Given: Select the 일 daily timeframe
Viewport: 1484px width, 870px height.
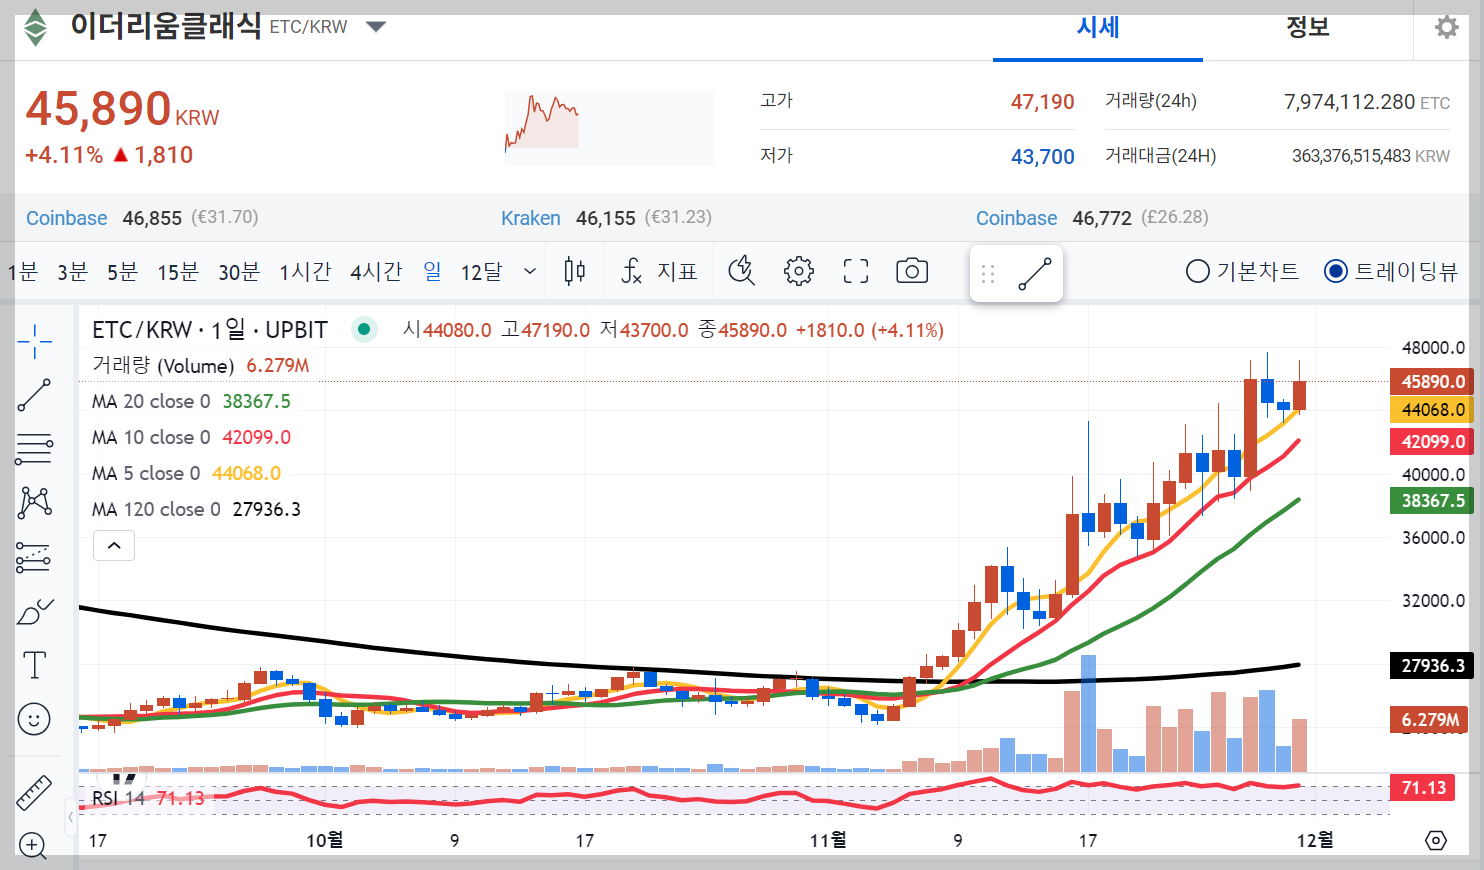Looking at the screenshot, I should 432,272.
